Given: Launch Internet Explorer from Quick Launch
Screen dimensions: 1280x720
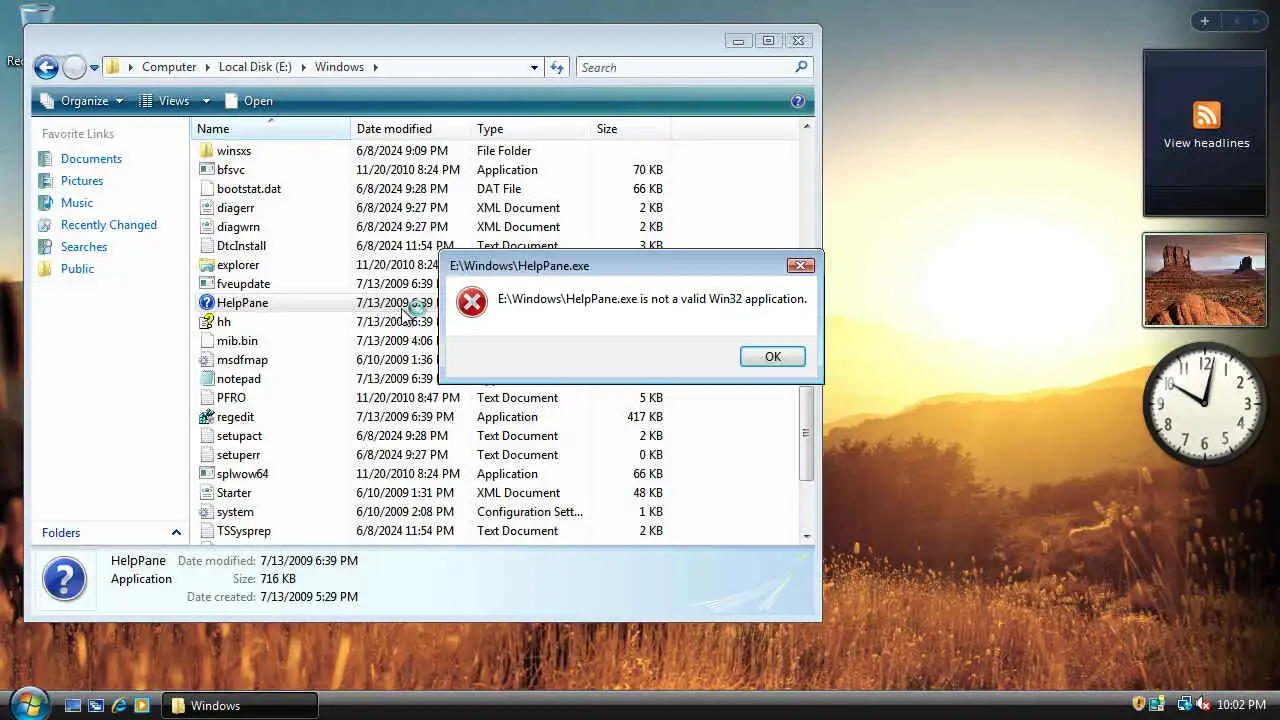Looking at the screenshot, I should (119, 705).
